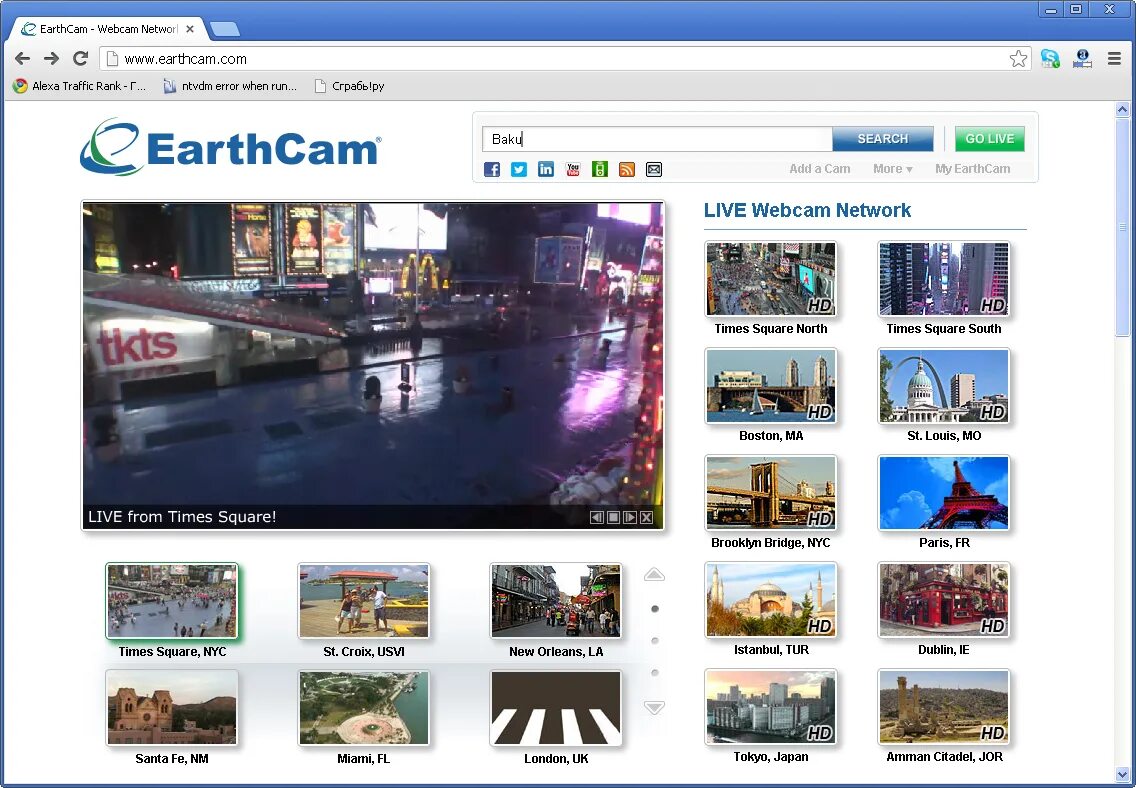Open the orange RSS feed icon

click(627, 169)
